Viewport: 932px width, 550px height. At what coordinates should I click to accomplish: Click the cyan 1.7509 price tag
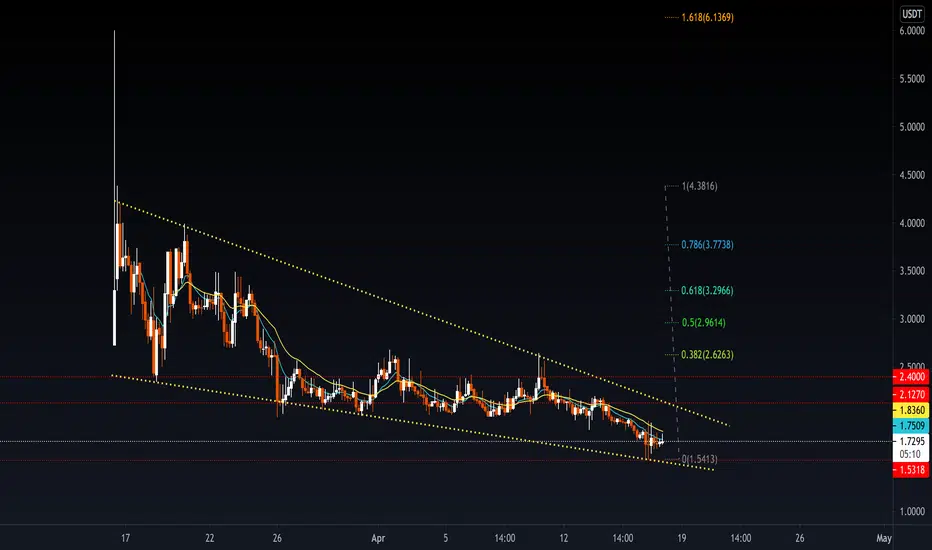click(911, 425)
